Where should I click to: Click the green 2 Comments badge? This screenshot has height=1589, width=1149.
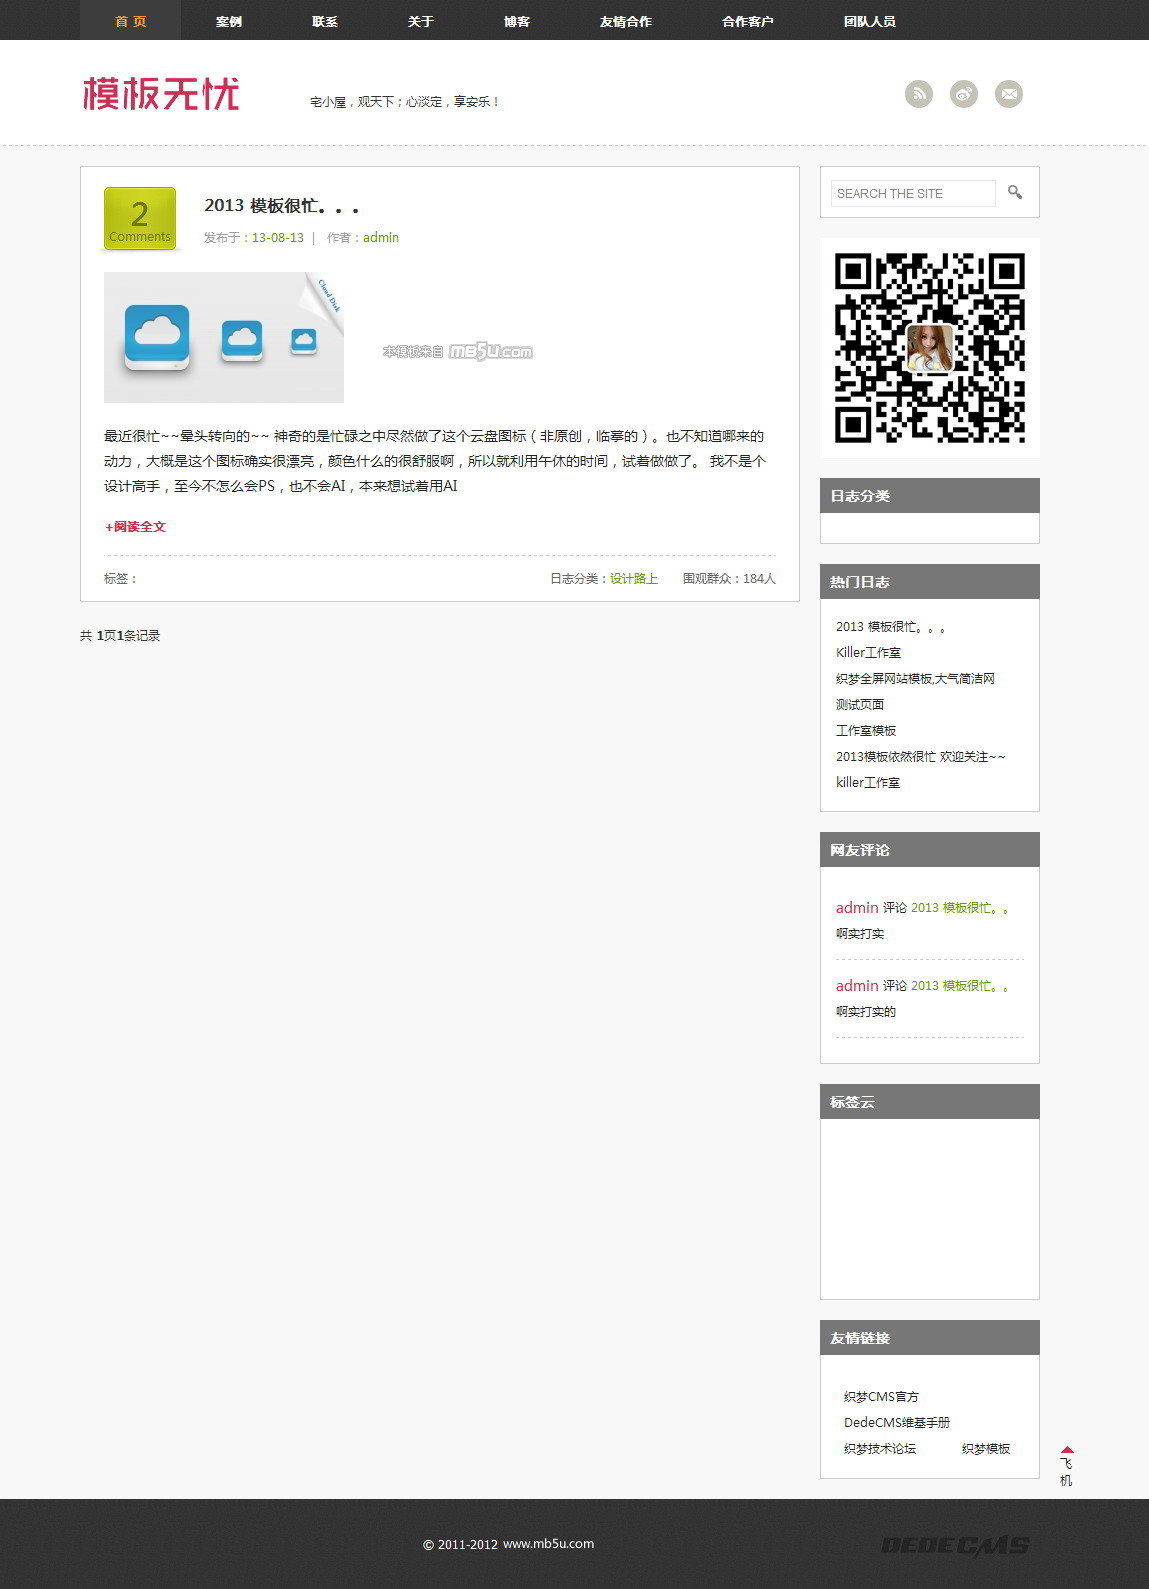(x=140, y=218)
